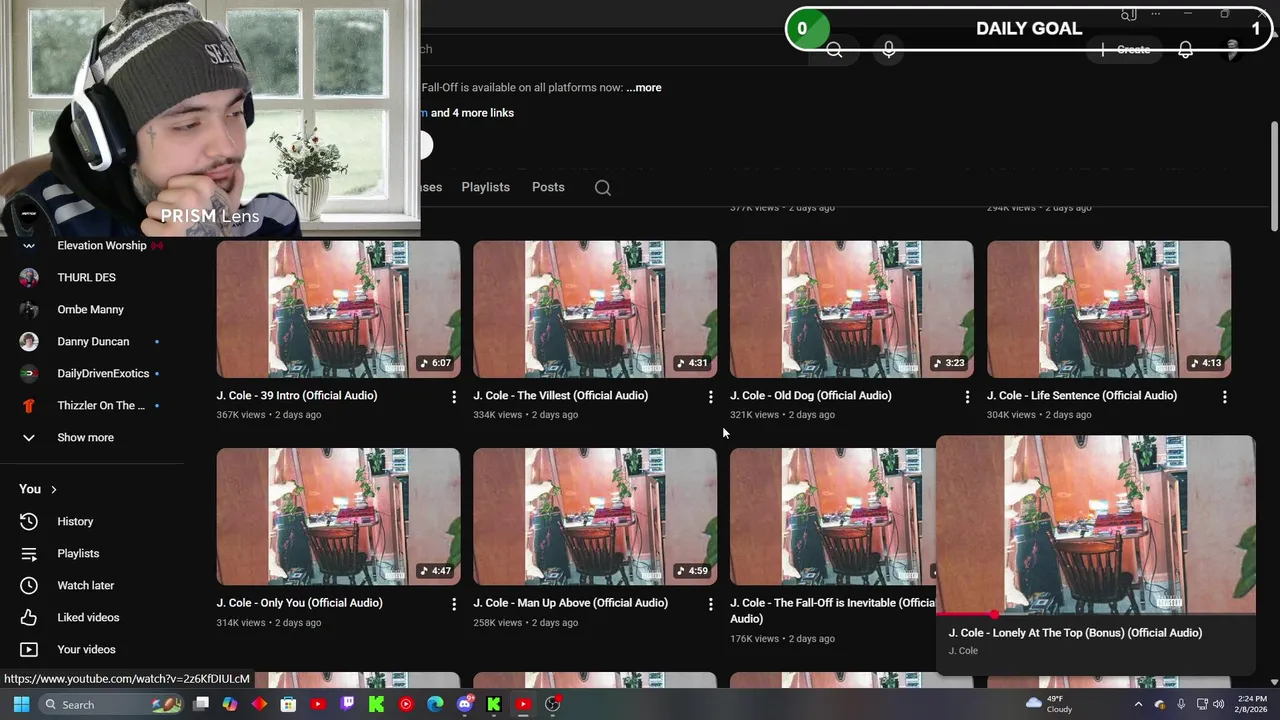Click title 'J. Cole - The Villest (Official Audio)'

[x=560, y=396]
